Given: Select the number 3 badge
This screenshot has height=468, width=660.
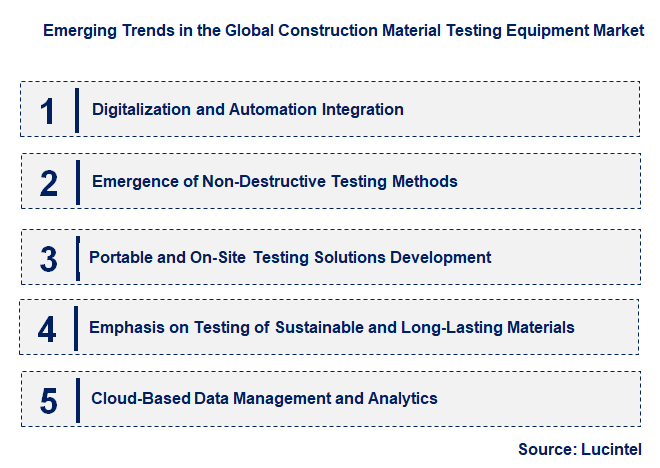Looking at the screenshot, I should pos(49,258).
